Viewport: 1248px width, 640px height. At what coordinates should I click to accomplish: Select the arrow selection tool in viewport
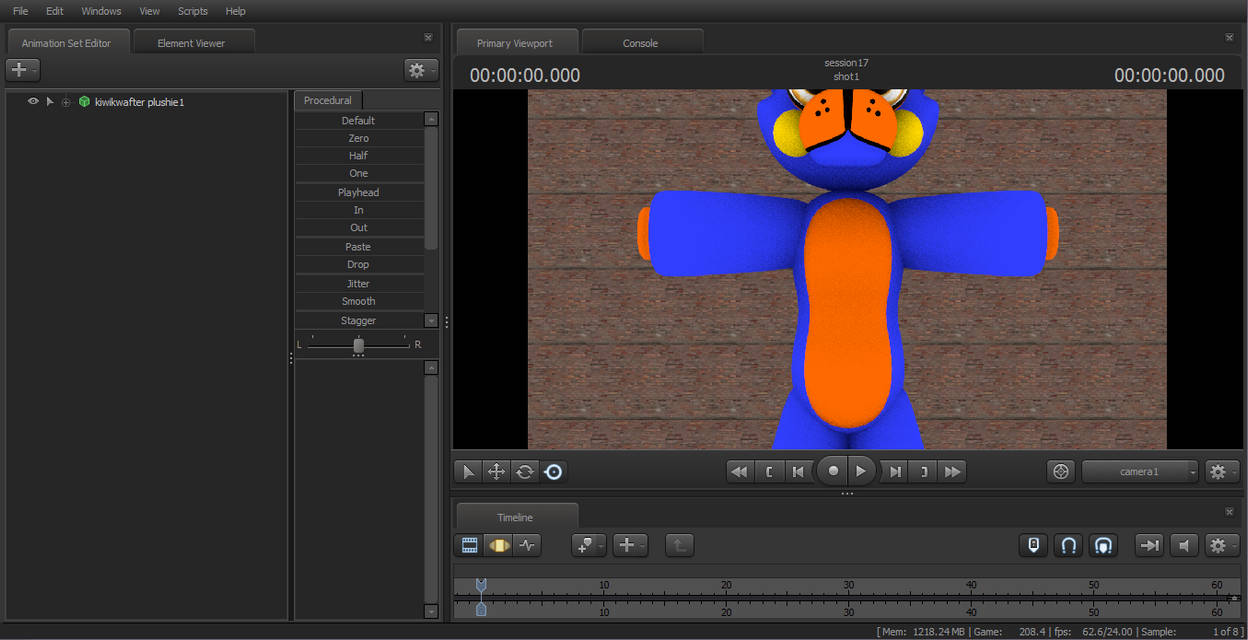coord(468,471)
